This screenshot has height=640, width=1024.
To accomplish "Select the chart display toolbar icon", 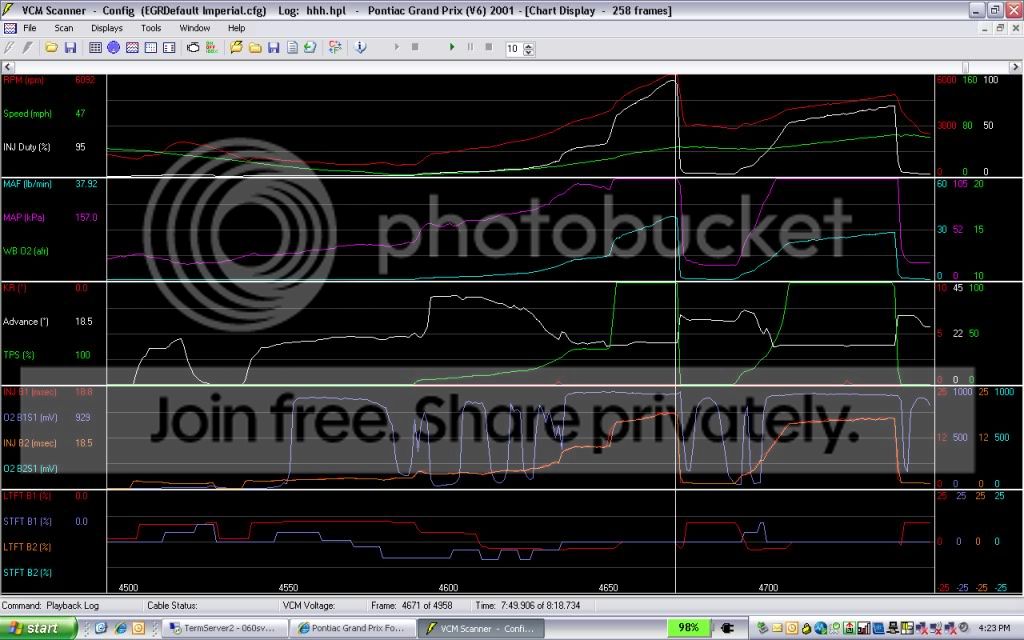I will click(x=130, y=47).
